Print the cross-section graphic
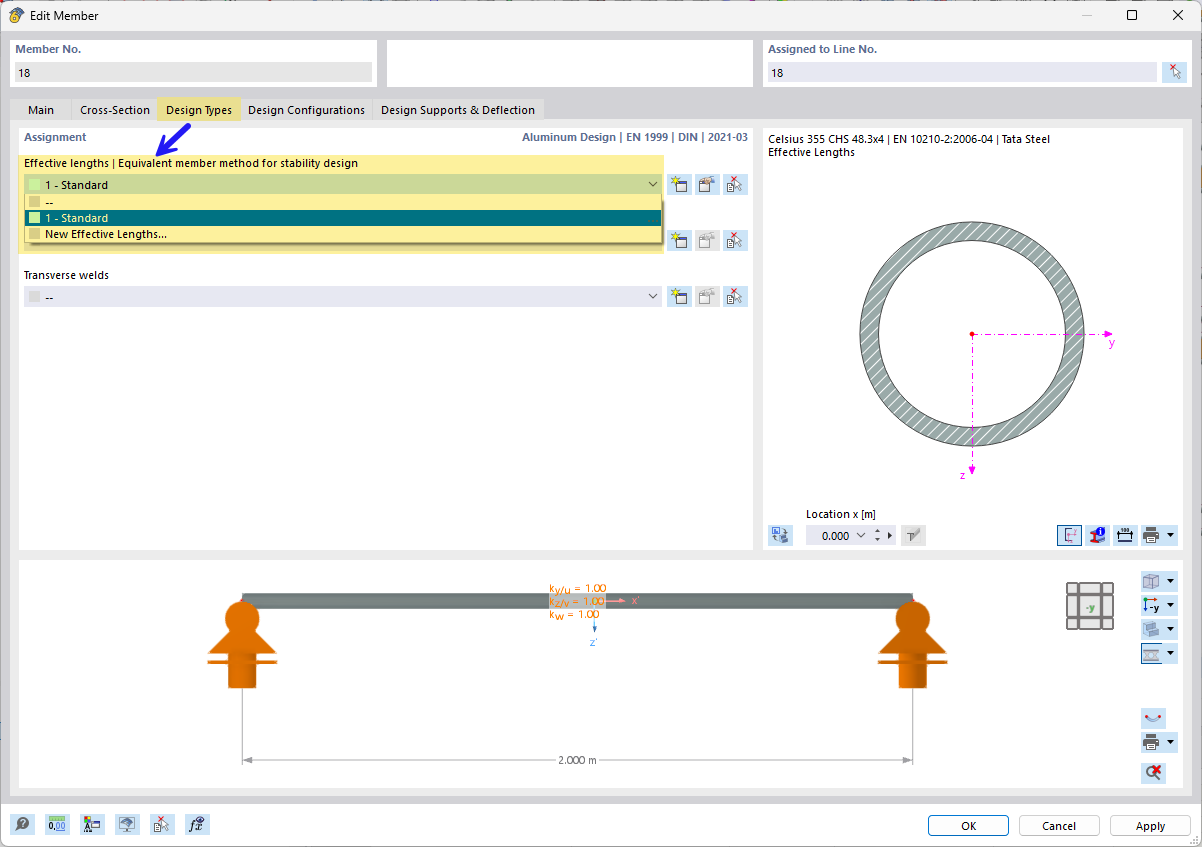This screenshot has height=847, width=1202. coord(1152,535)
